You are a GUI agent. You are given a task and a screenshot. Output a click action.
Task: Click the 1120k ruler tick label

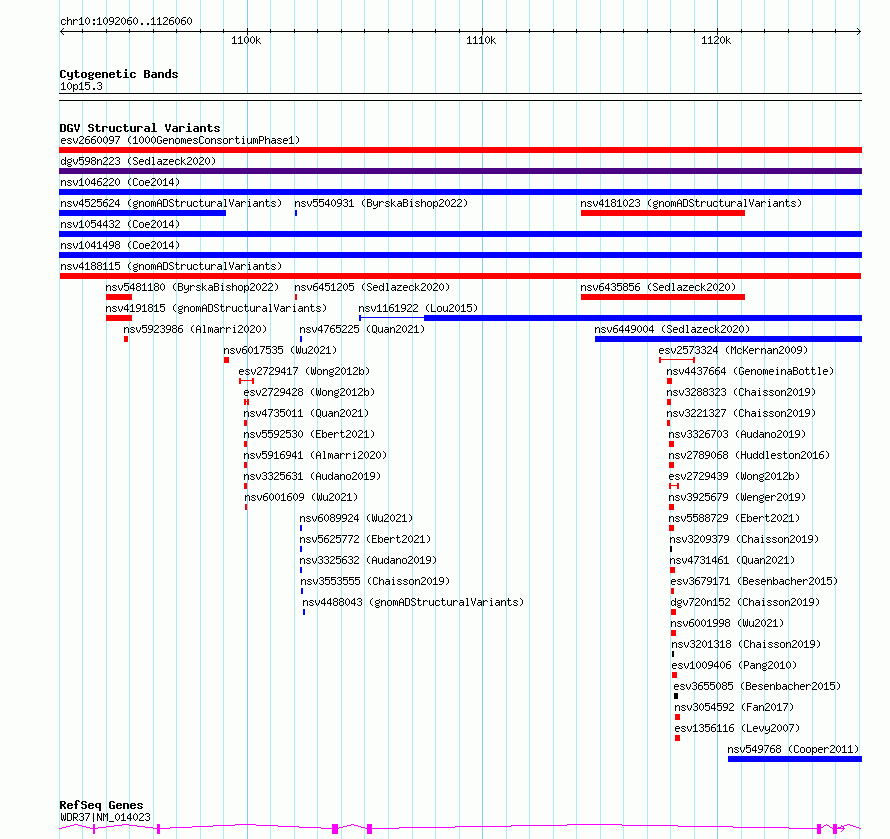(x=716, y=40)
